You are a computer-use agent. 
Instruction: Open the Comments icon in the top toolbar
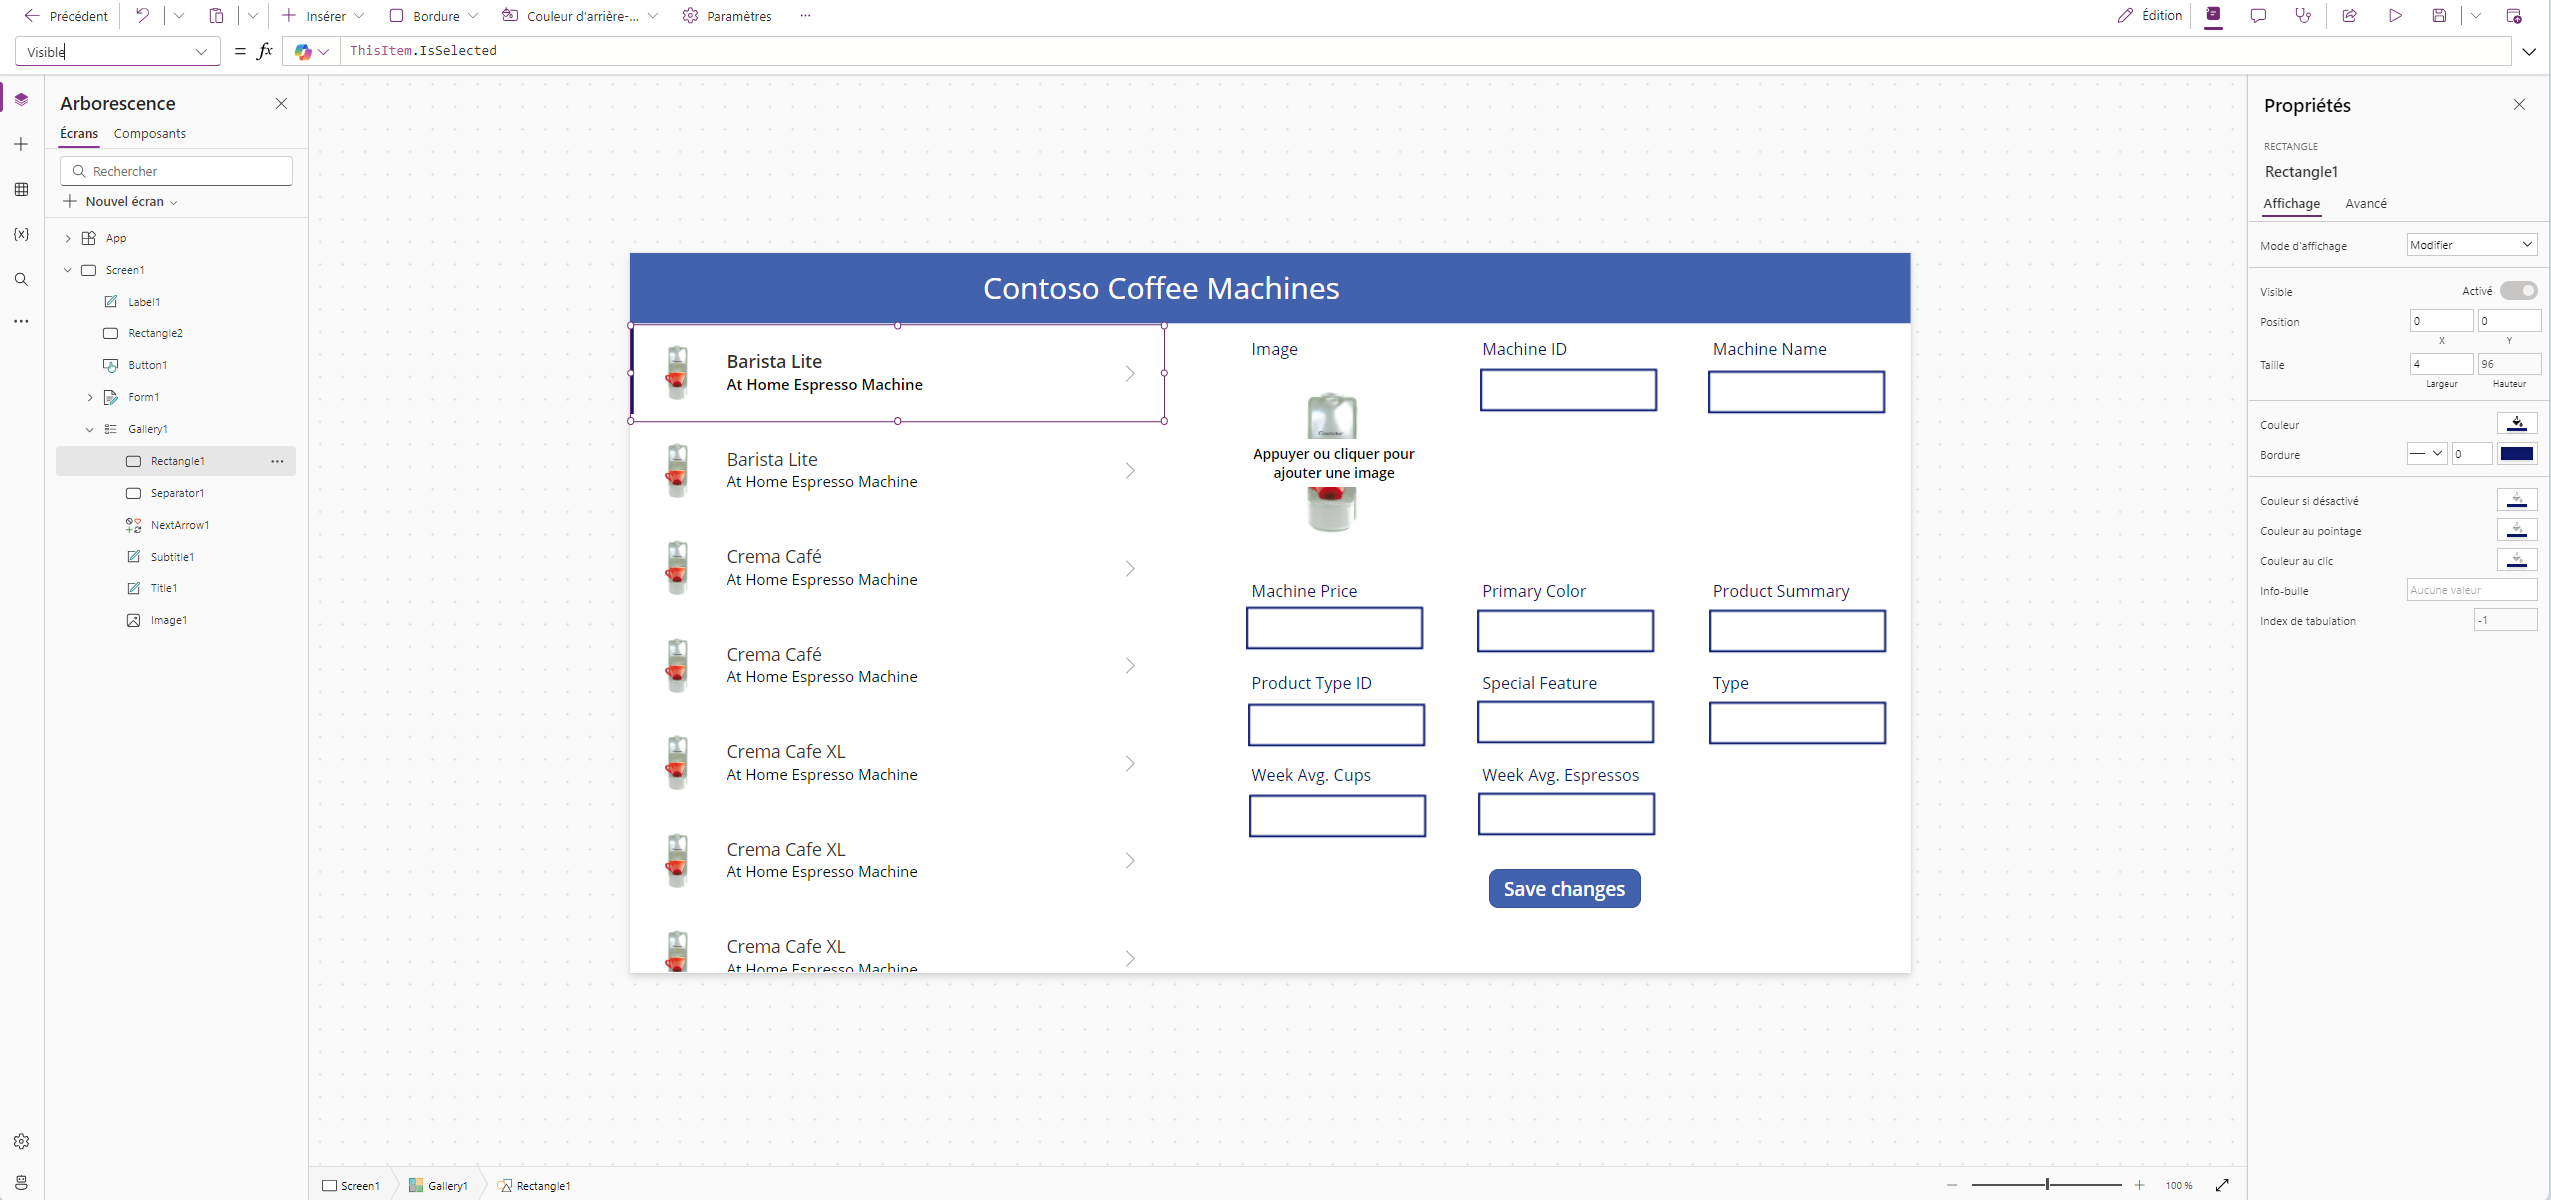[2258, 15]
